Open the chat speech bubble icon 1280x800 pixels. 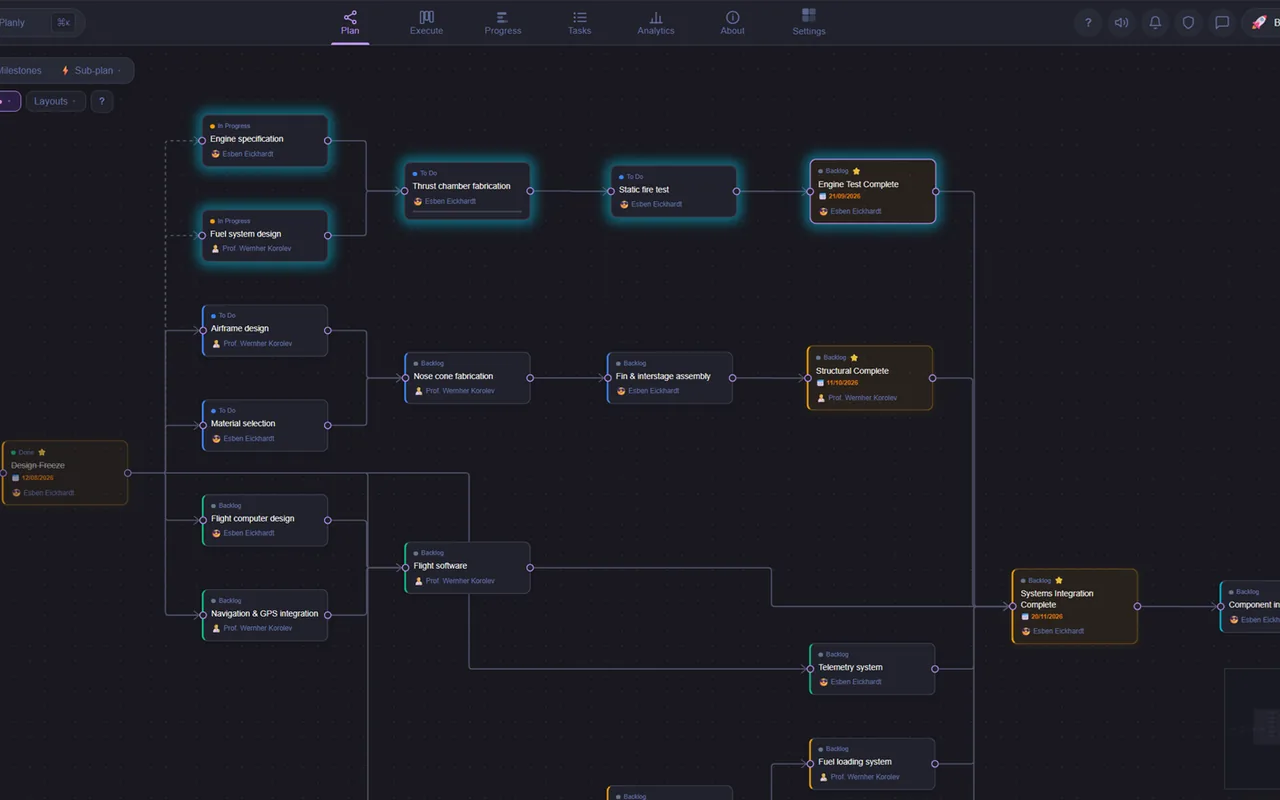[x=1222, y=23]
